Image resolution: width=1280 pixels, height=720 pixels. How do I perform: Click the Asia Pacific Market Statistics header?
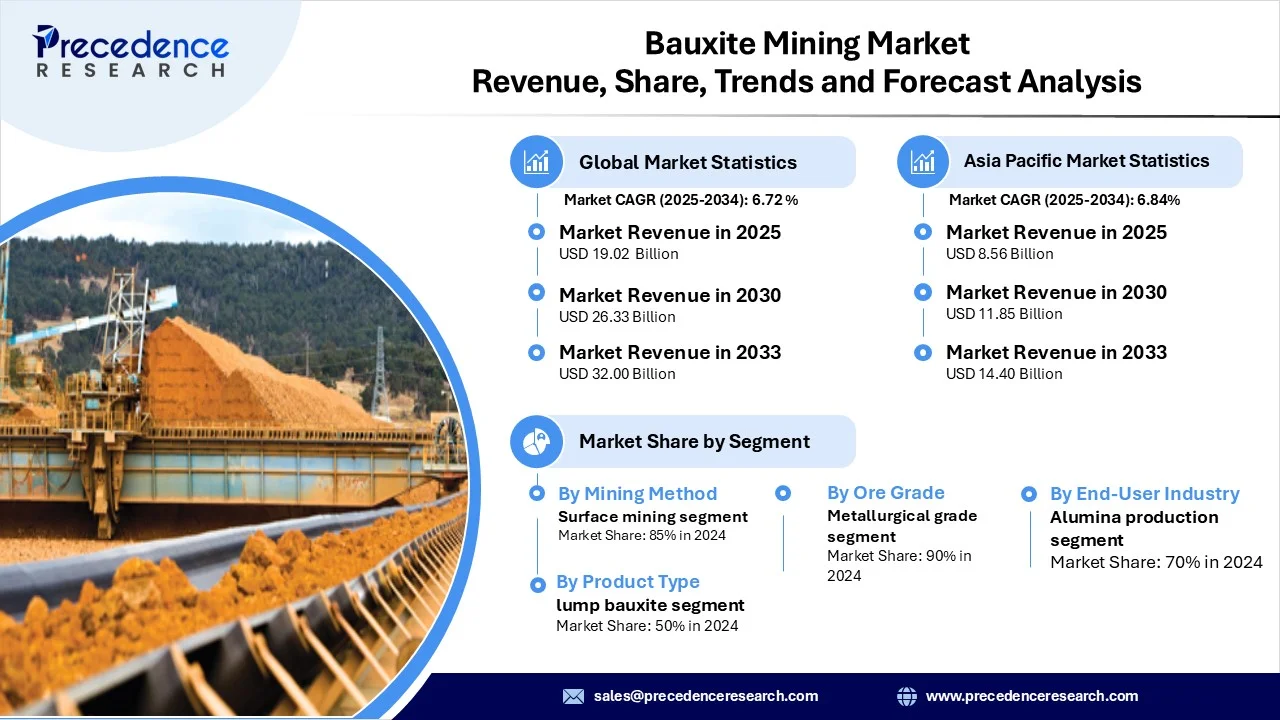pyautogui.click(x=1086, y=161)
